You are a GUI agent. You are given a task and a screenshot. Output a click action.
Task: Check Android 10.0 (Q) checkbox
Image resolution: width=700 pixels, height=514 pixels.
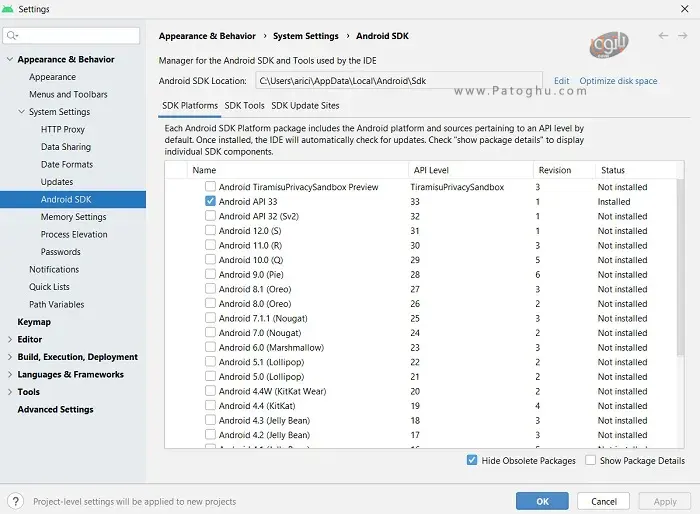coord(210,259)
